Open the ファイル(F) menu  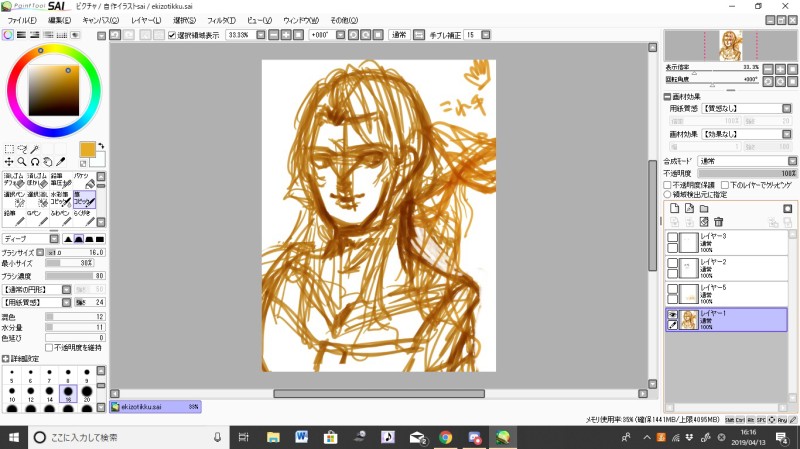pos(22,20)
